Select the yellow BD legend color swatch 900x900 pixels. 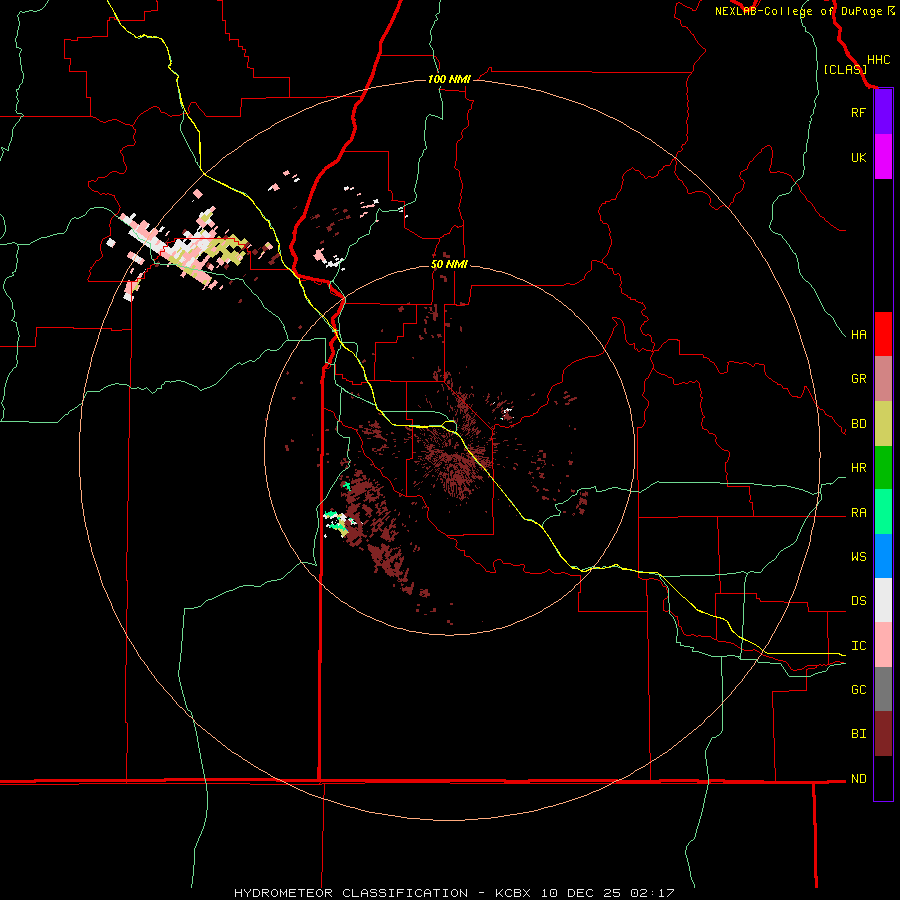coord(883,424)
